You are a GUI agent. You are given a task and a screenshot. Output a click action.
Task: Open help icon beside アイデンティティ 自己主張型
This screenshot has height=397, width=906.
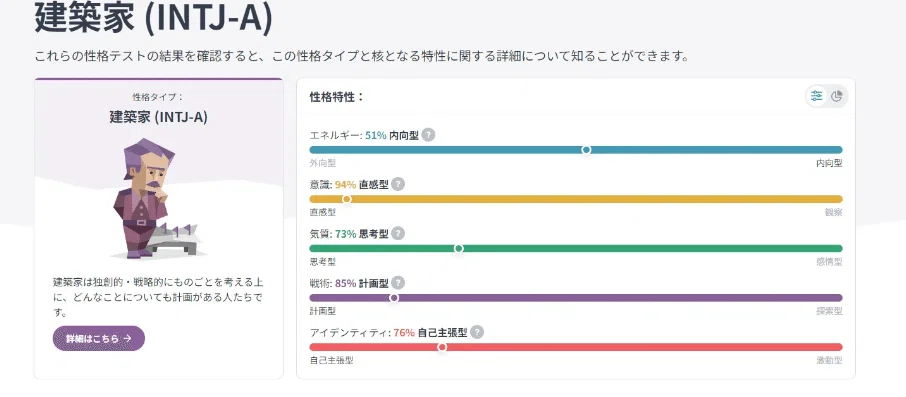[x=477, y=332]
